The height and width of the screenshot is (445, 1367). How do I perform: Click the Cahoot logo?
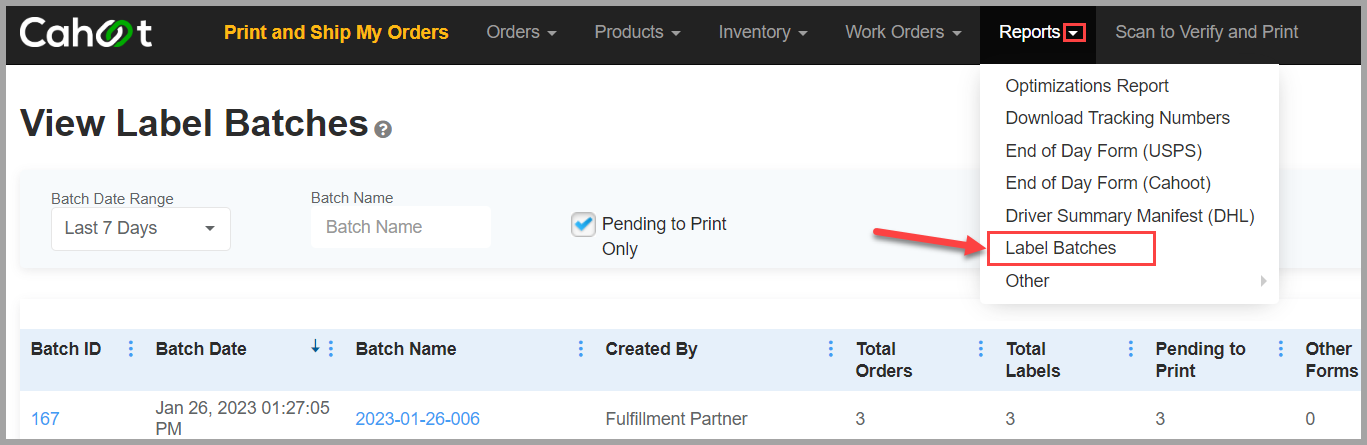coord(86,32)
